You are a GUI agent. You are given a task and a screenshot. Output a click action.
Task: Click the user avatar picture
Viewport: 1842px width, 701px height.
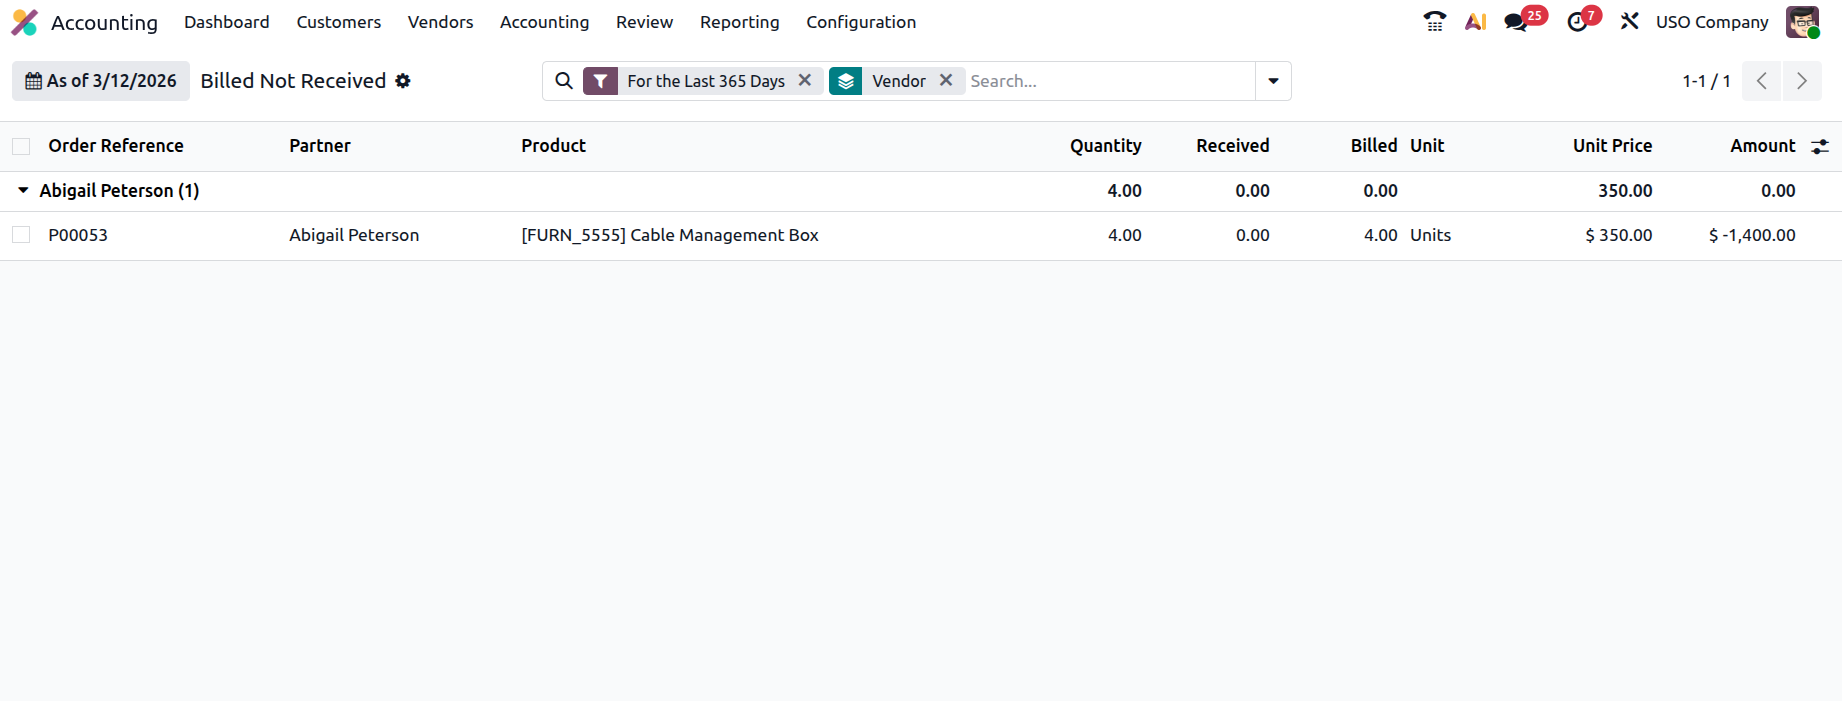[1802, 22]
